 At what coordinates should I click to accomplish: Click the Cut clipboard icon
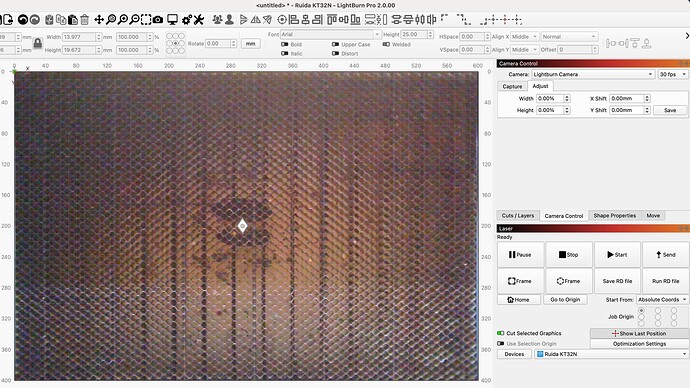[x=49, y=20]
